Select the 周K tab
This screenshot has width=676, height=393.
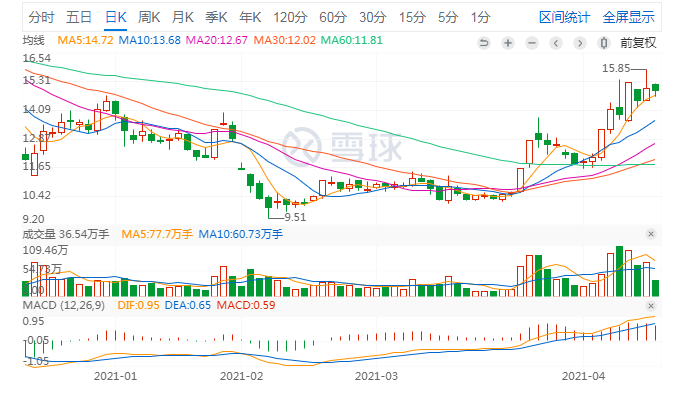149,18
